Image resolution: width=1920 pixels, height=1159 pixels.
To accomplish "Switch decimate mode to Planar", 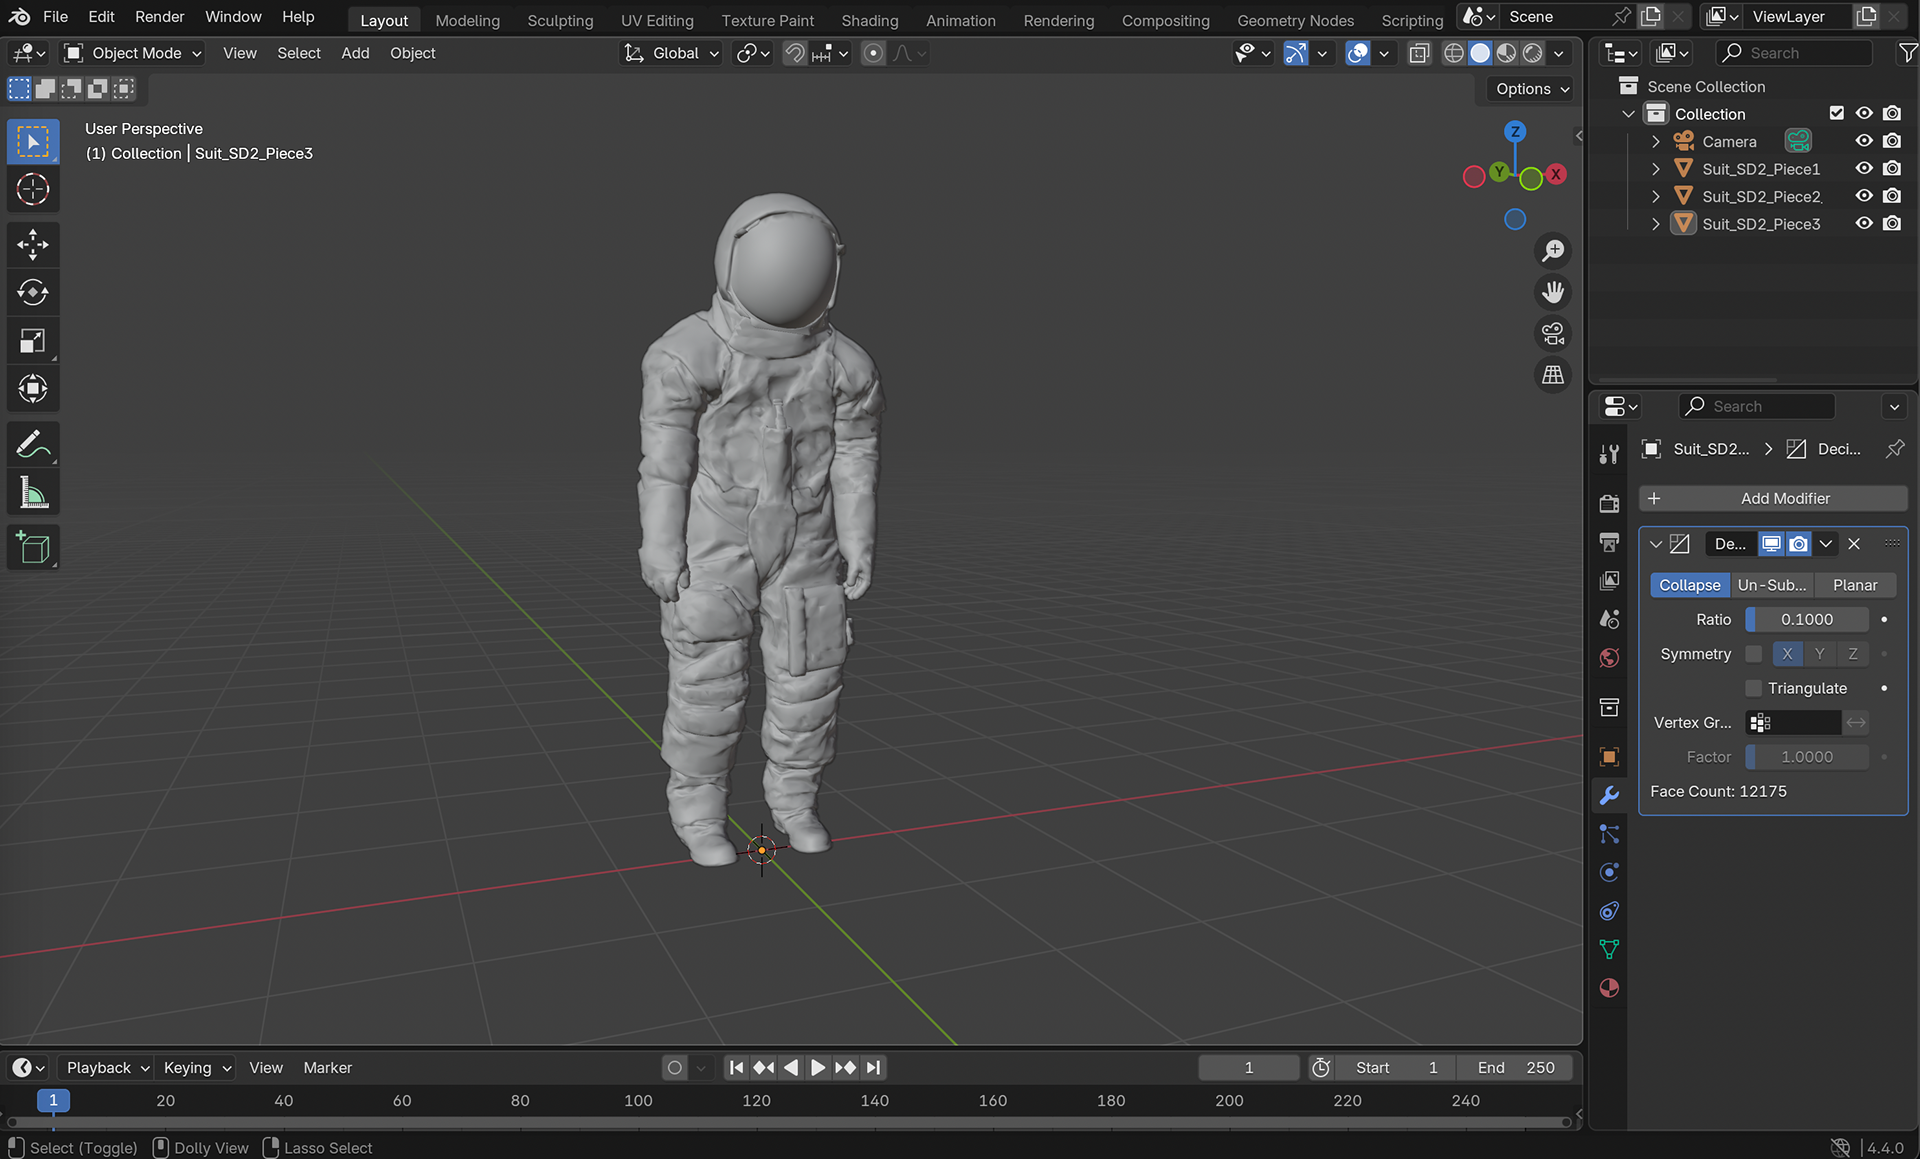I will click(x=1854, y=585).
